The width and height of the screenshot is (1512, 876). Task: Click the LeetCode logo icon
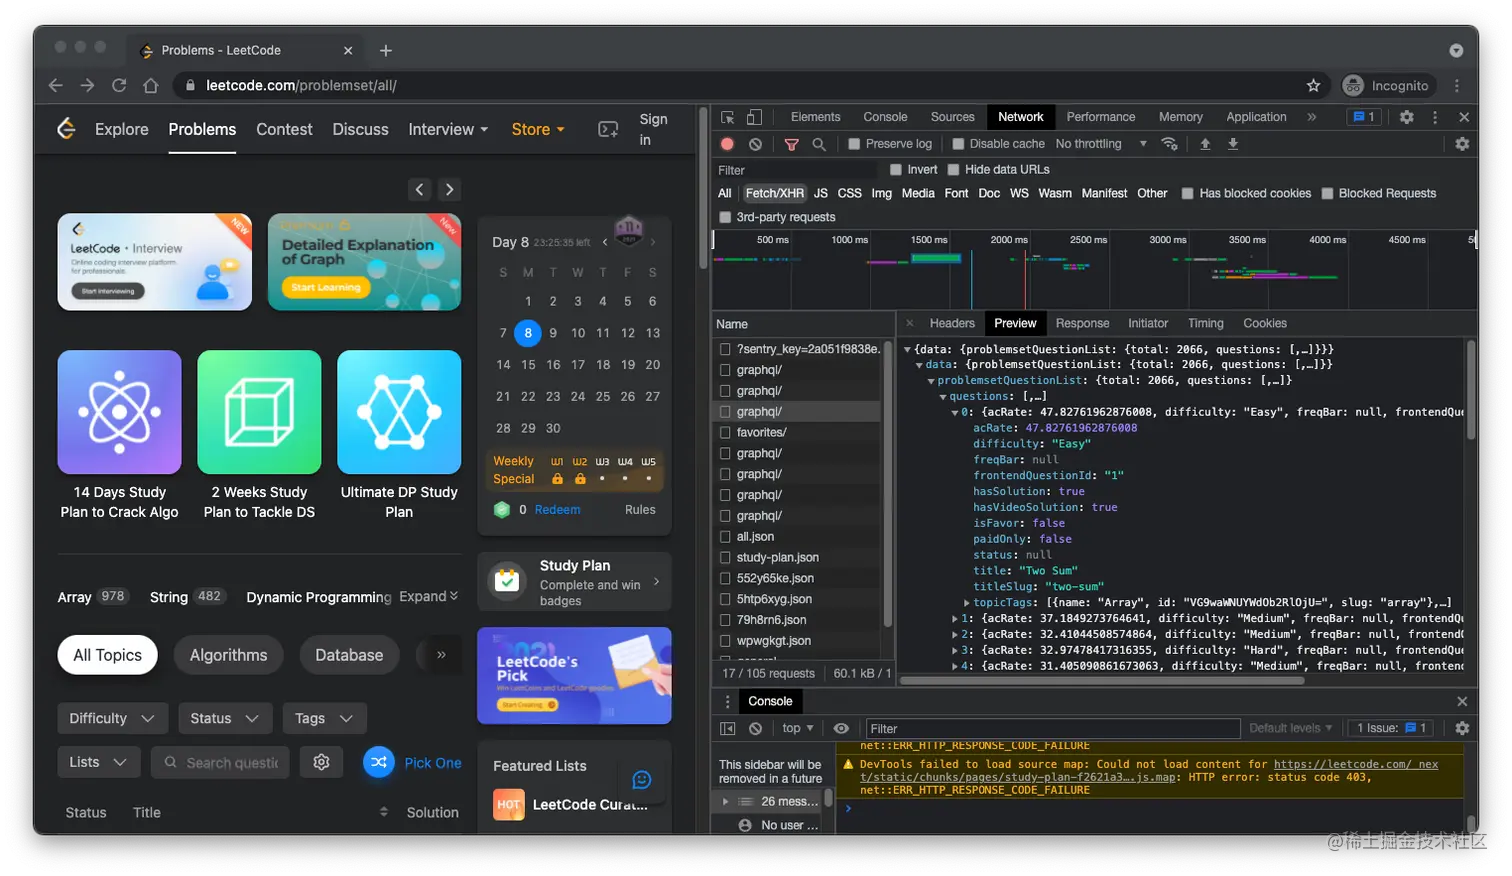66,128
